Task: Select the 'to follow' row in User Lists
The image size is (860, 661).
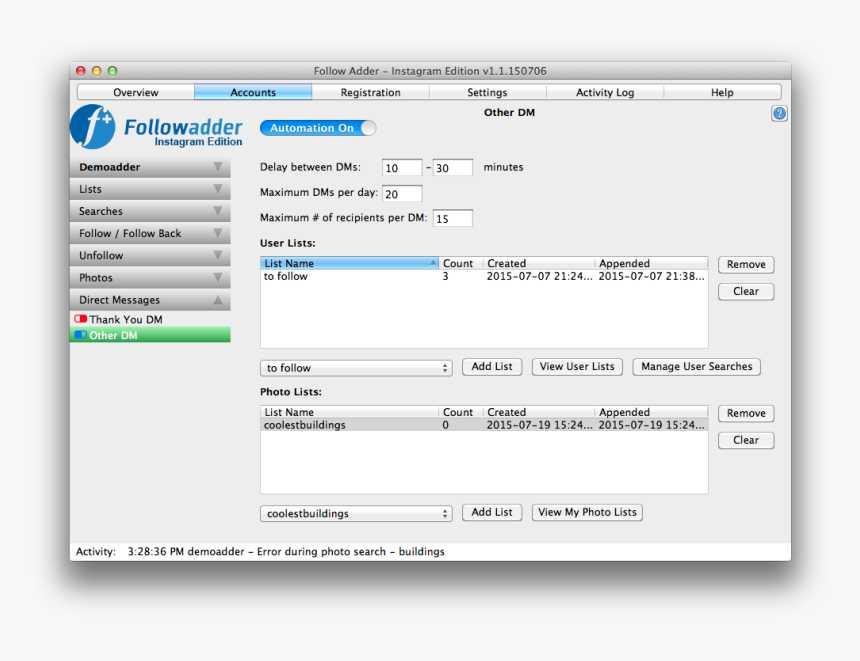Action: point(484,276)
